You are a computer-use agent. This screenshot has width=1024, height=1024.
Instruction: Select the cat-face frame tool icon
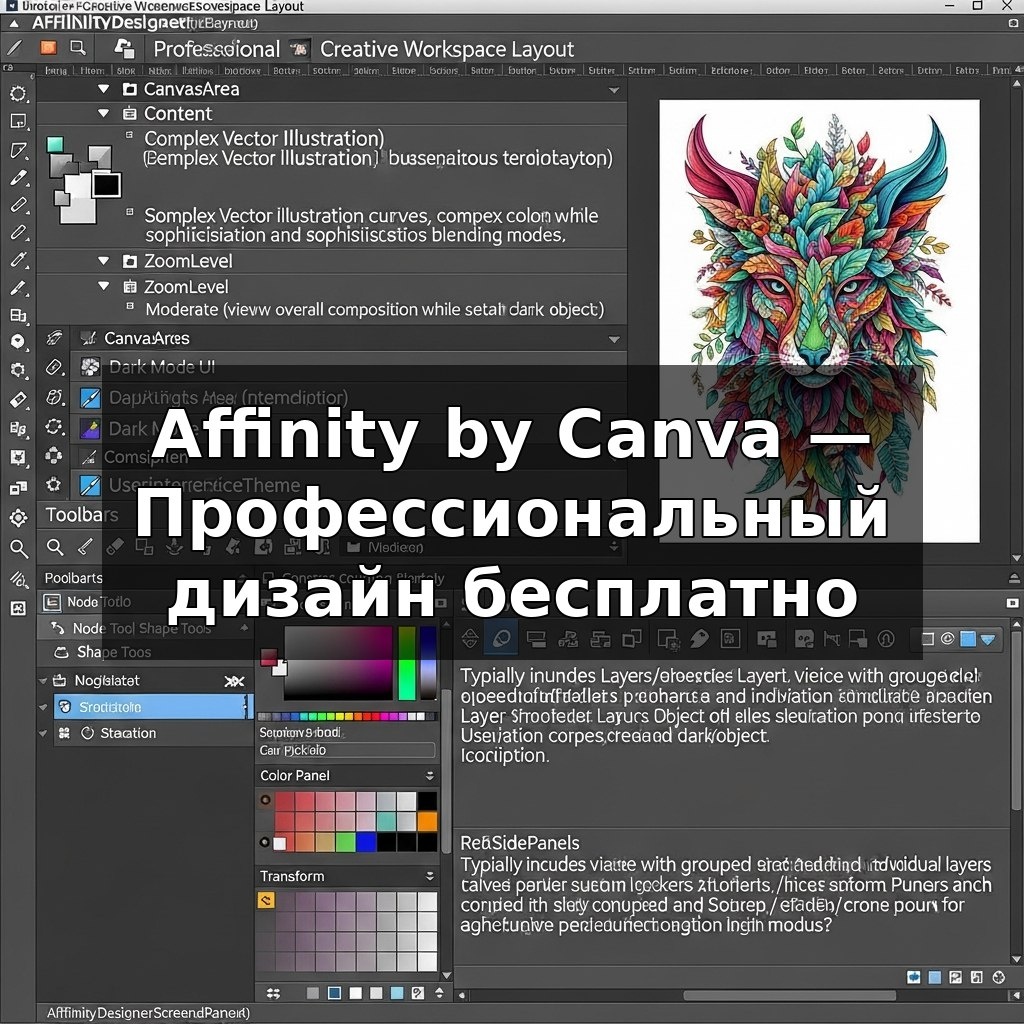pyautogui.click(x=18, y=457)
